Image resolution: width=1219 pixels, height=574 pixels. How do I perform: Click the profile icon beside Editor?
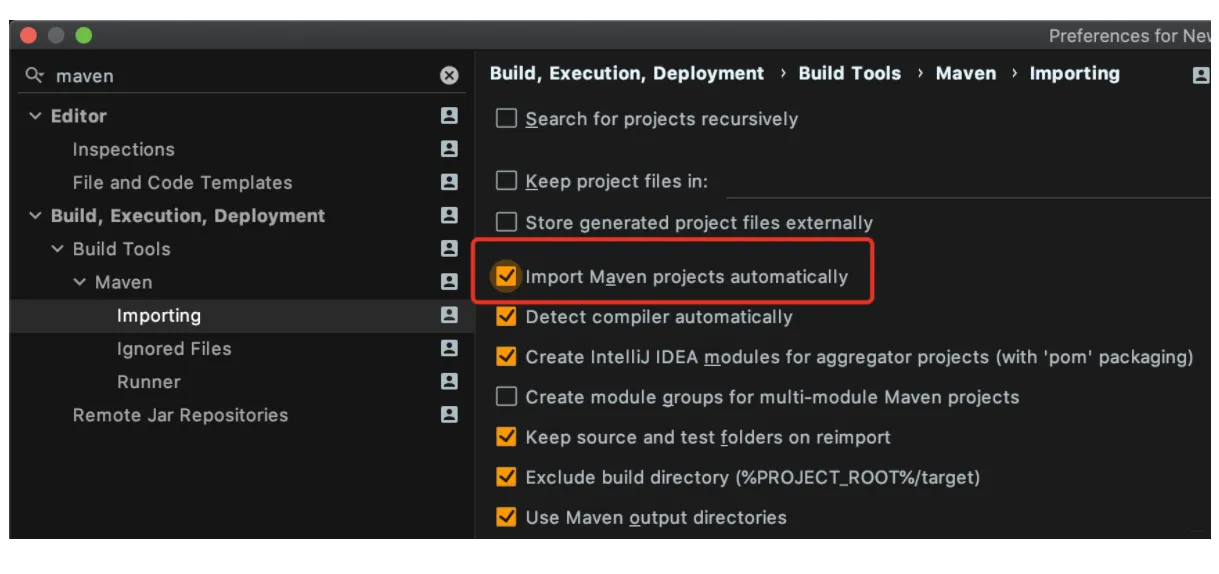(449, 116)
